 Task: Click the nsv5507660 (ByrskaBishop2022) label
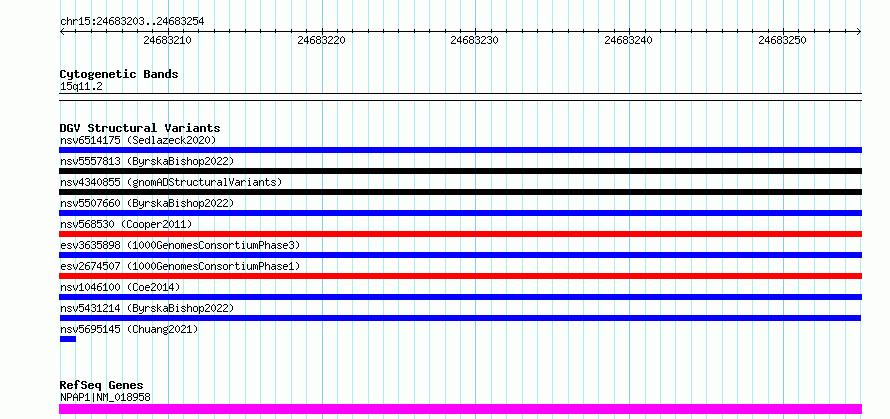147,203
